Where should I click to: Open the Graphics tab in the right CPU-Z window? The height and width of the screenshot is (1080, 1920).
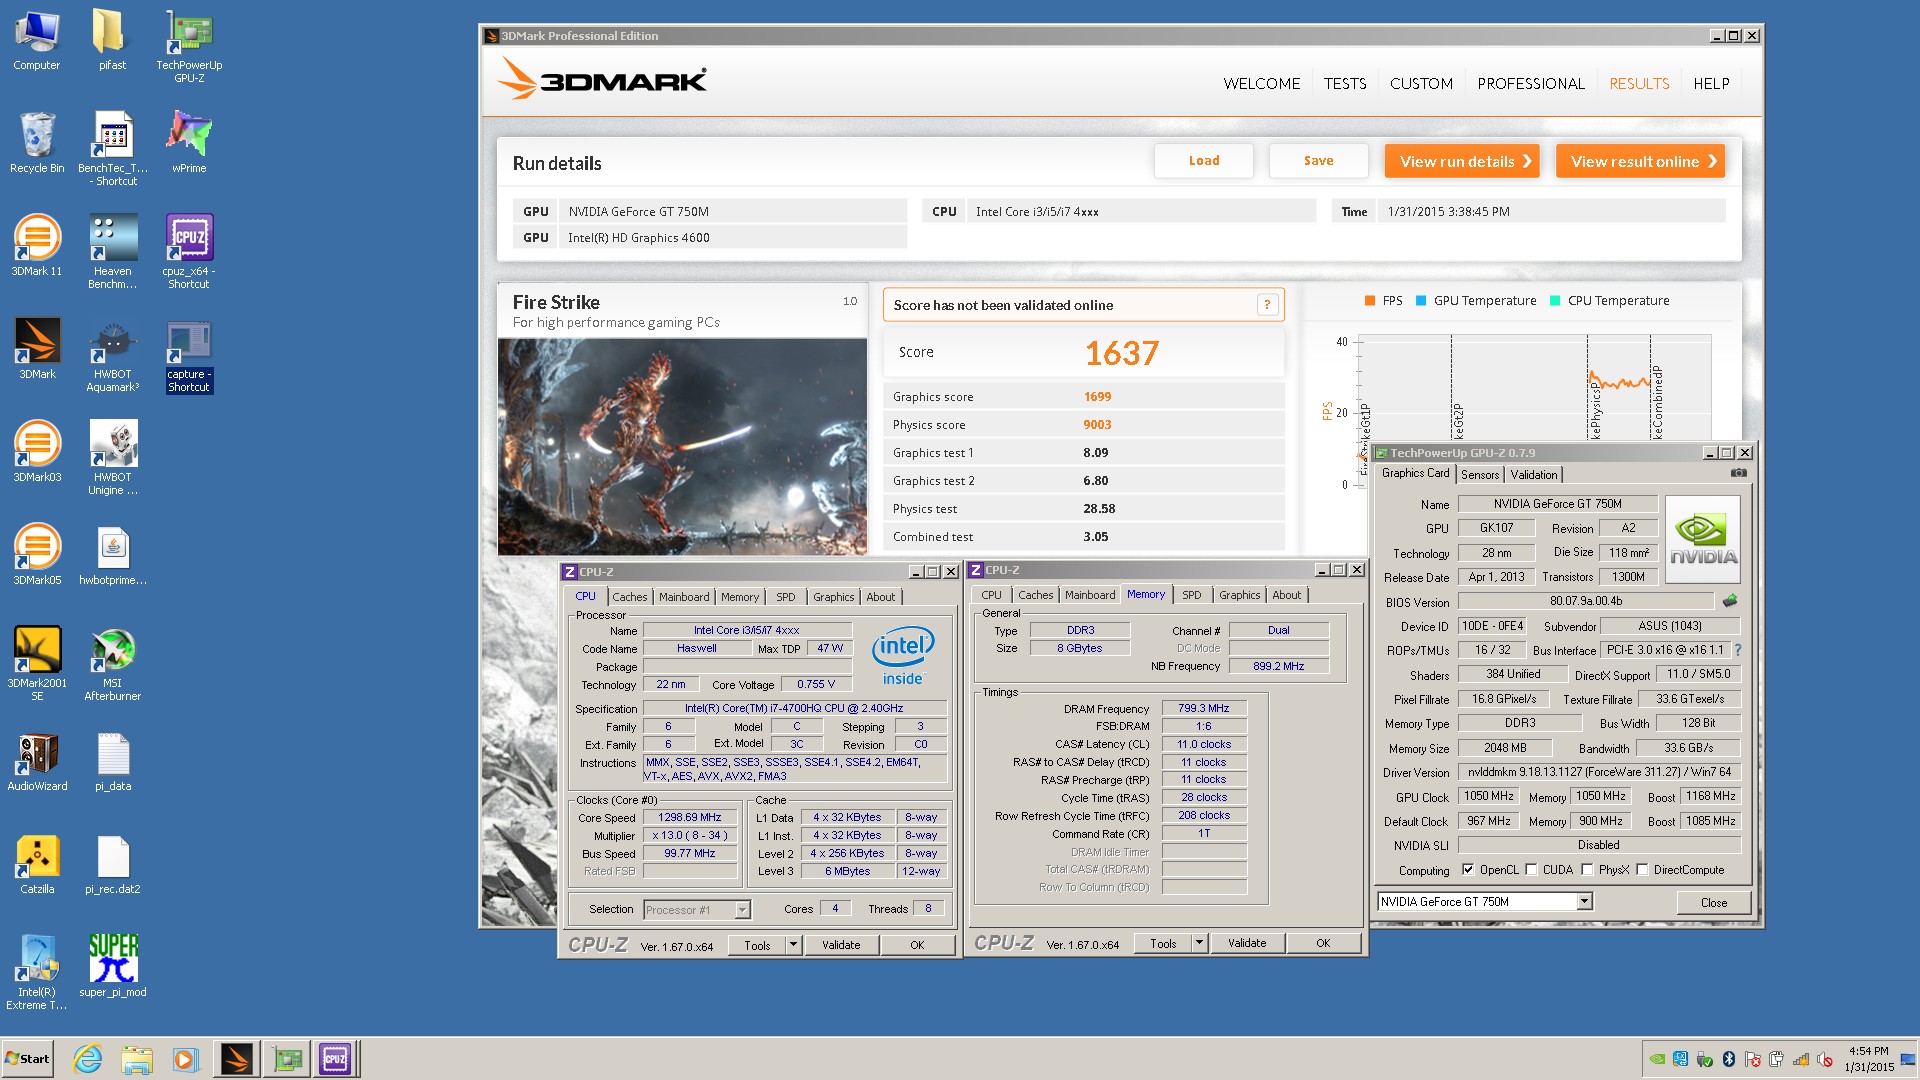(1239, 595)
